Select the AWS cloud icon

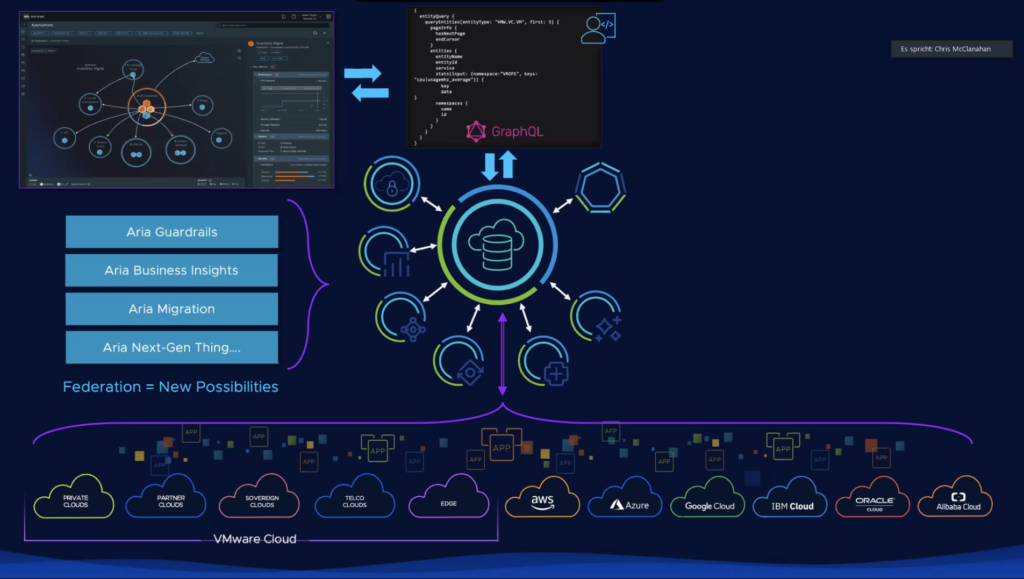[542, 500]
